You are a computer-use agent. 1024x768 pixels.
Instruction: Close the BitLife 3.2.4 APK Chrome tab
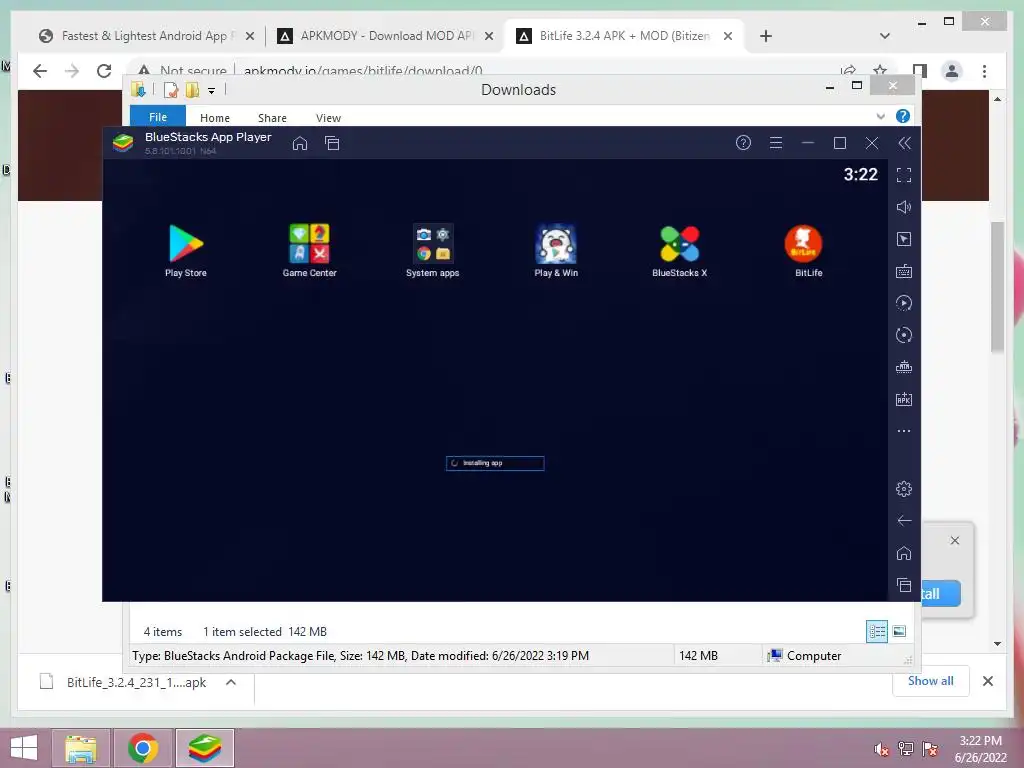(x=728, y=37)
